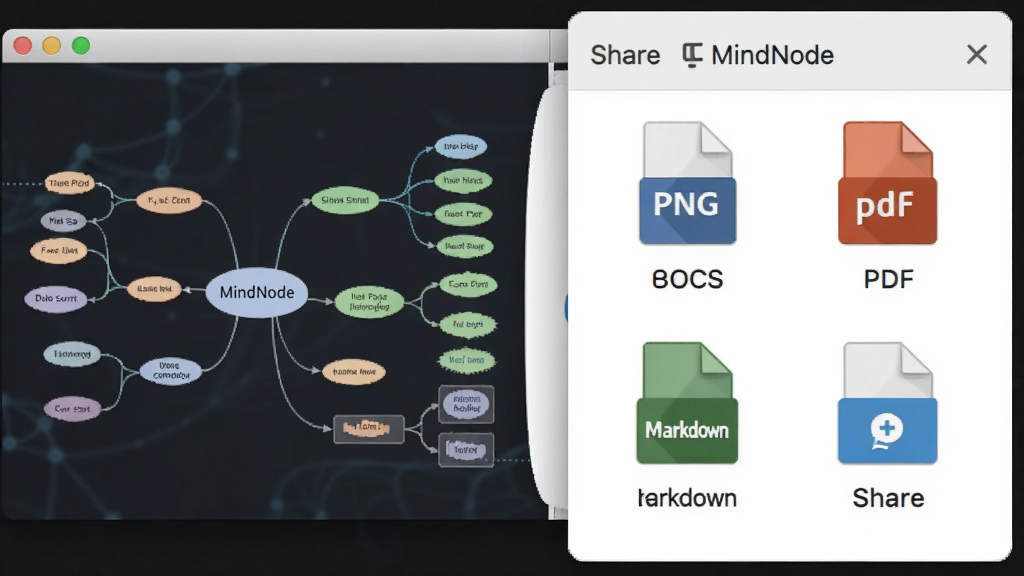
Task: Click the Share label under blue icon
Action: (x=888, y=498)
